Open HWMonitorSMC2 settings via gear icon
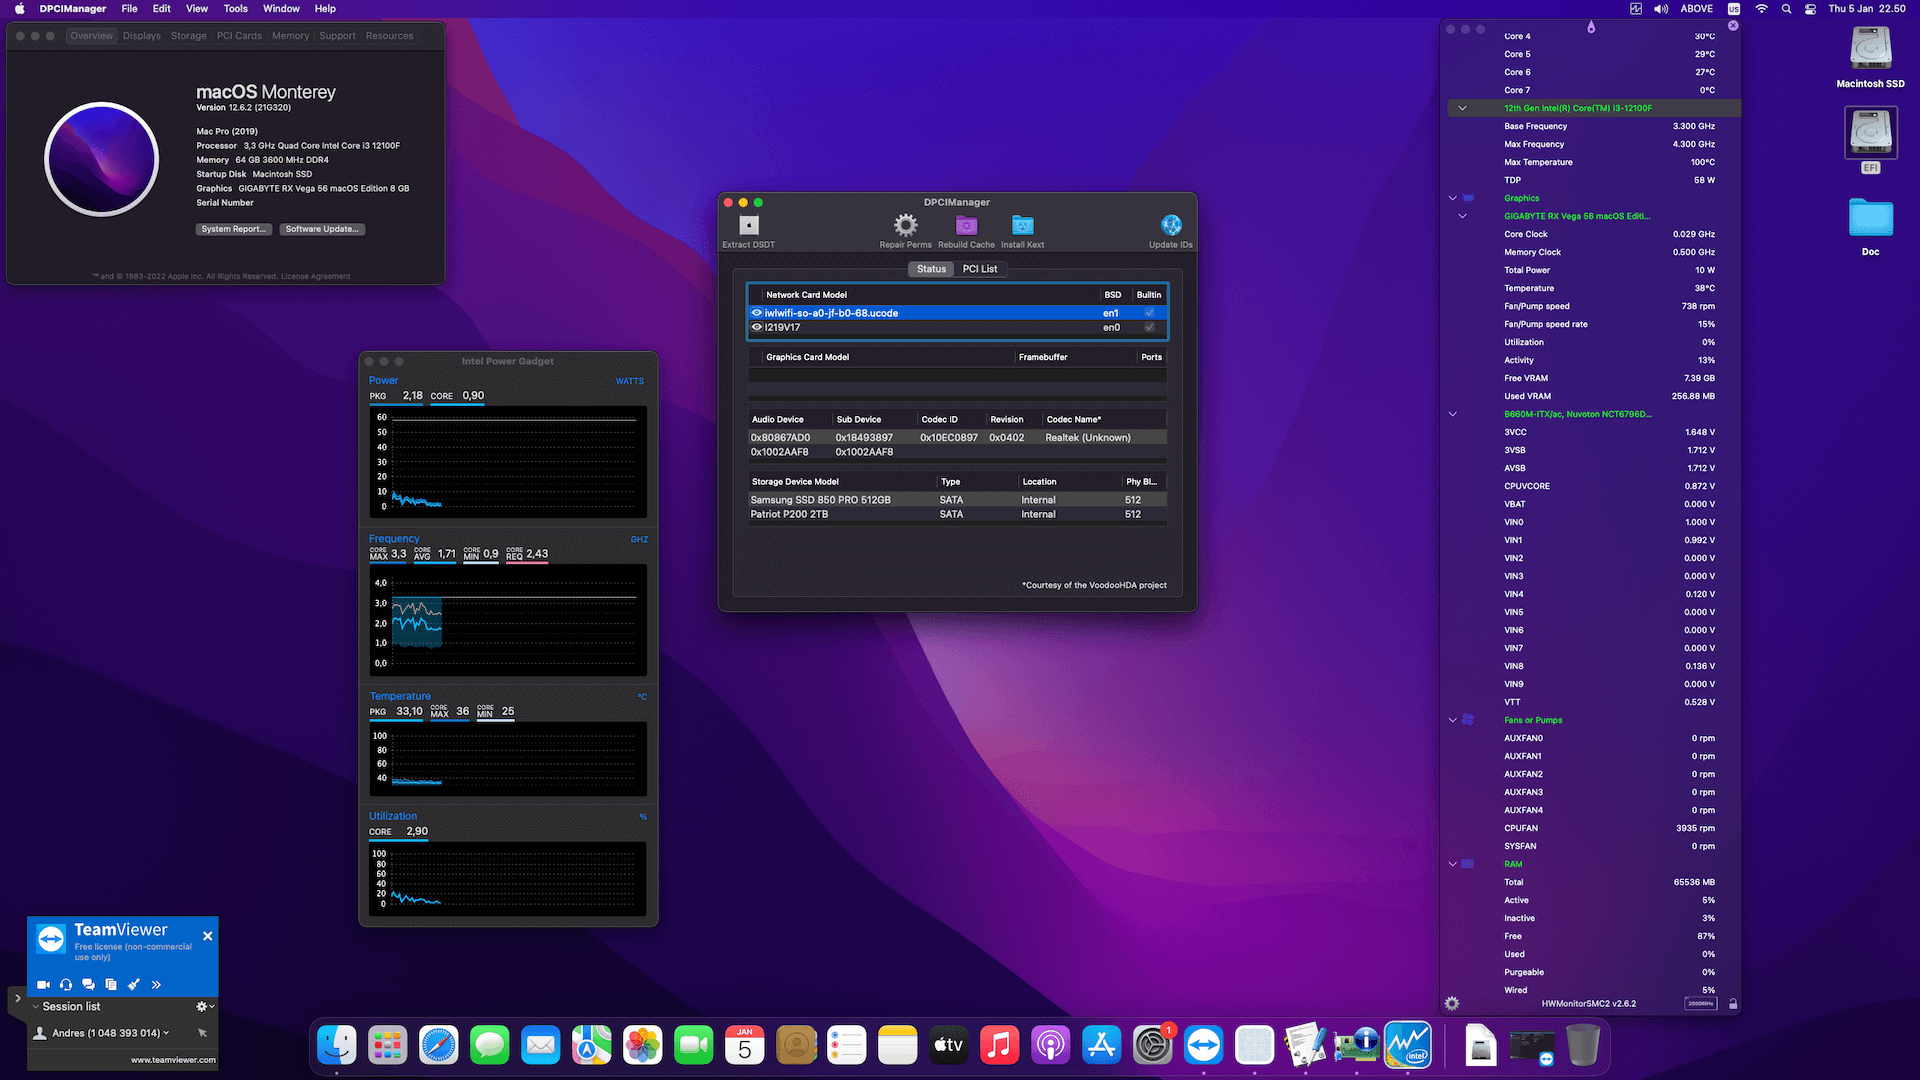1920x1080 pixels. (1451, 1003)
